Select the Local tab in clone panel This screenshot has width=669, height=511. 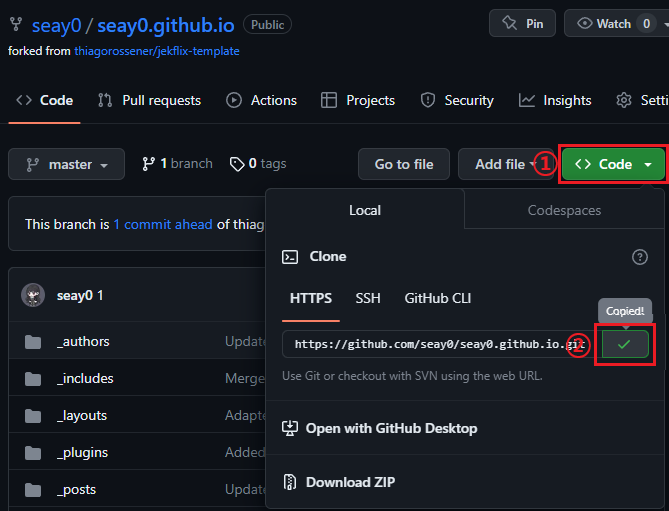point(365,210)
